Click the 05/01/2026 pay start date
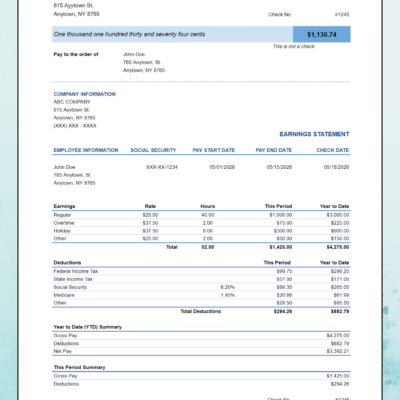400x400 pixels. tap(222, 167)
